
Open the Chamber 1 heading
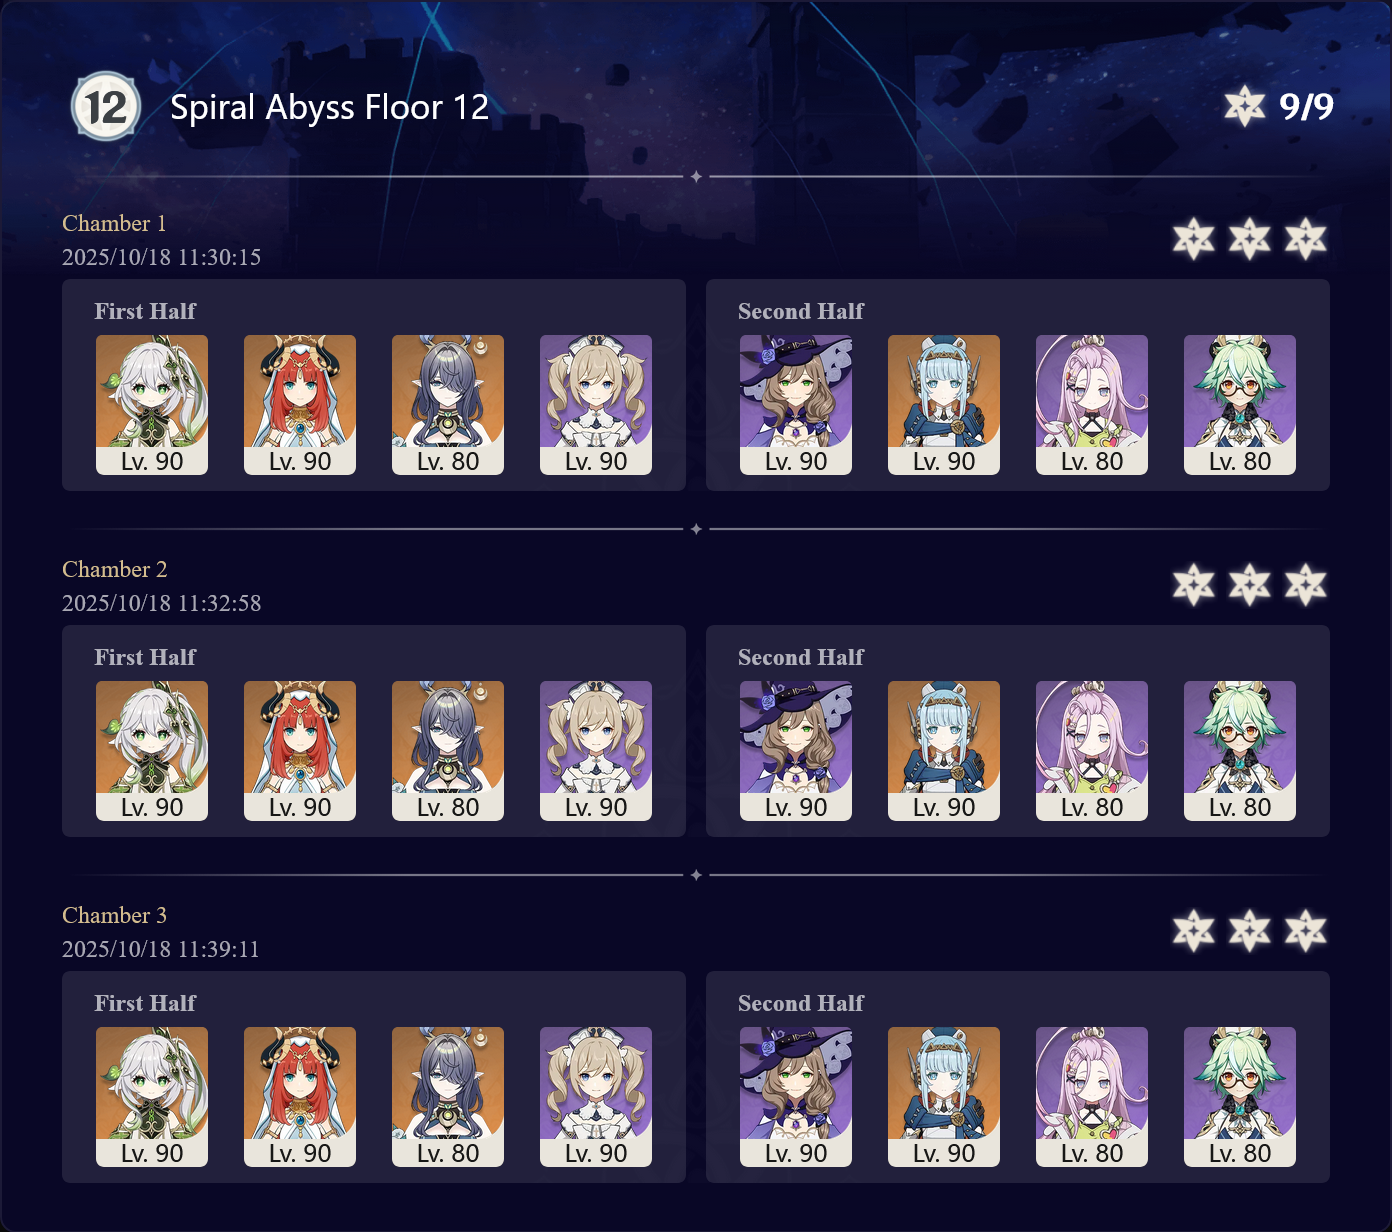pyautogui.click(x=114, y=223)
